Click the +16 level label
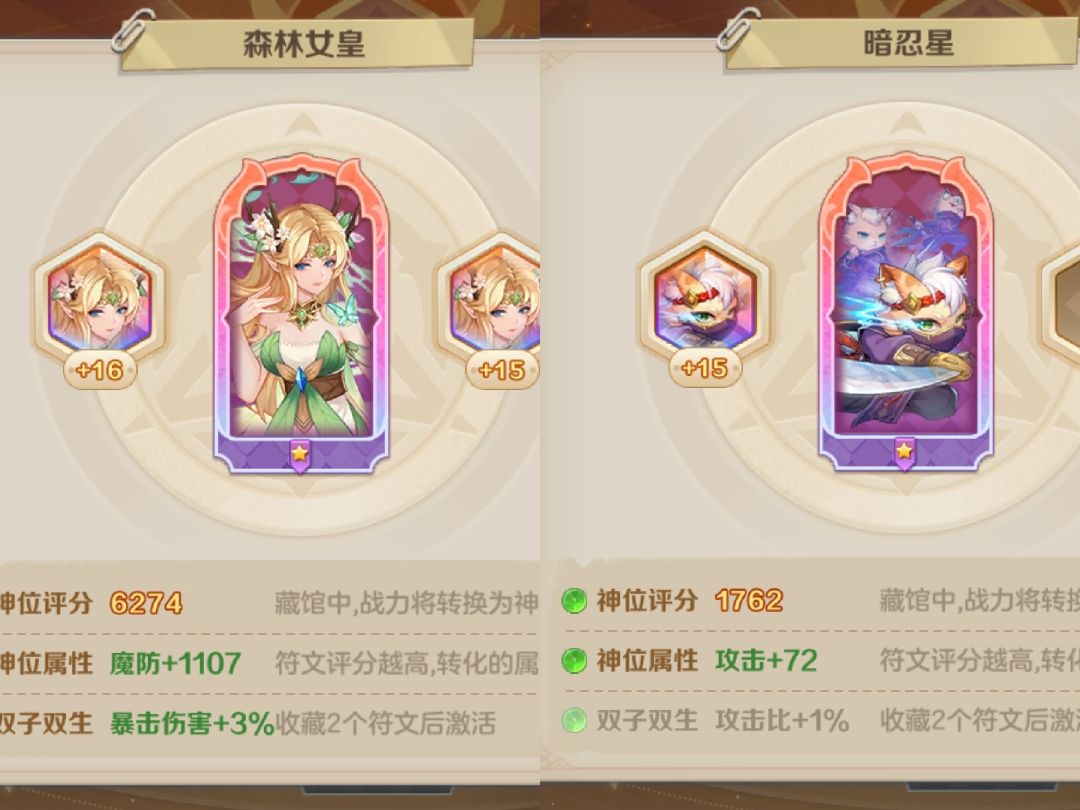Screen dimensions: 1080x810 (100, 371)
